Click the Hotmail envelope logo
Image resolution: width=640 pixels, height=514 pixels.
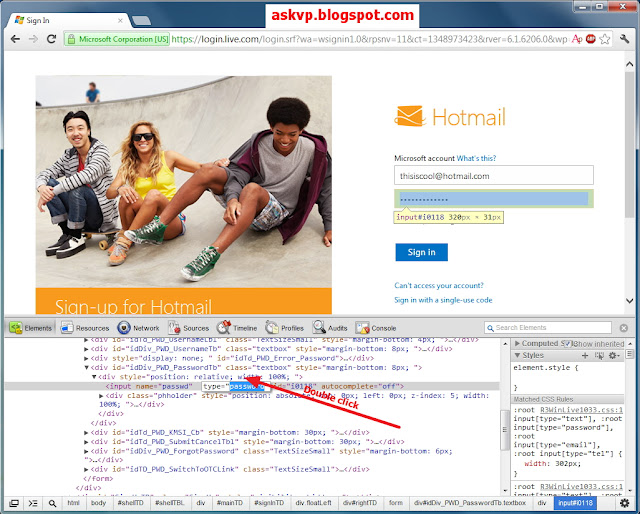(x=410, y=116)
